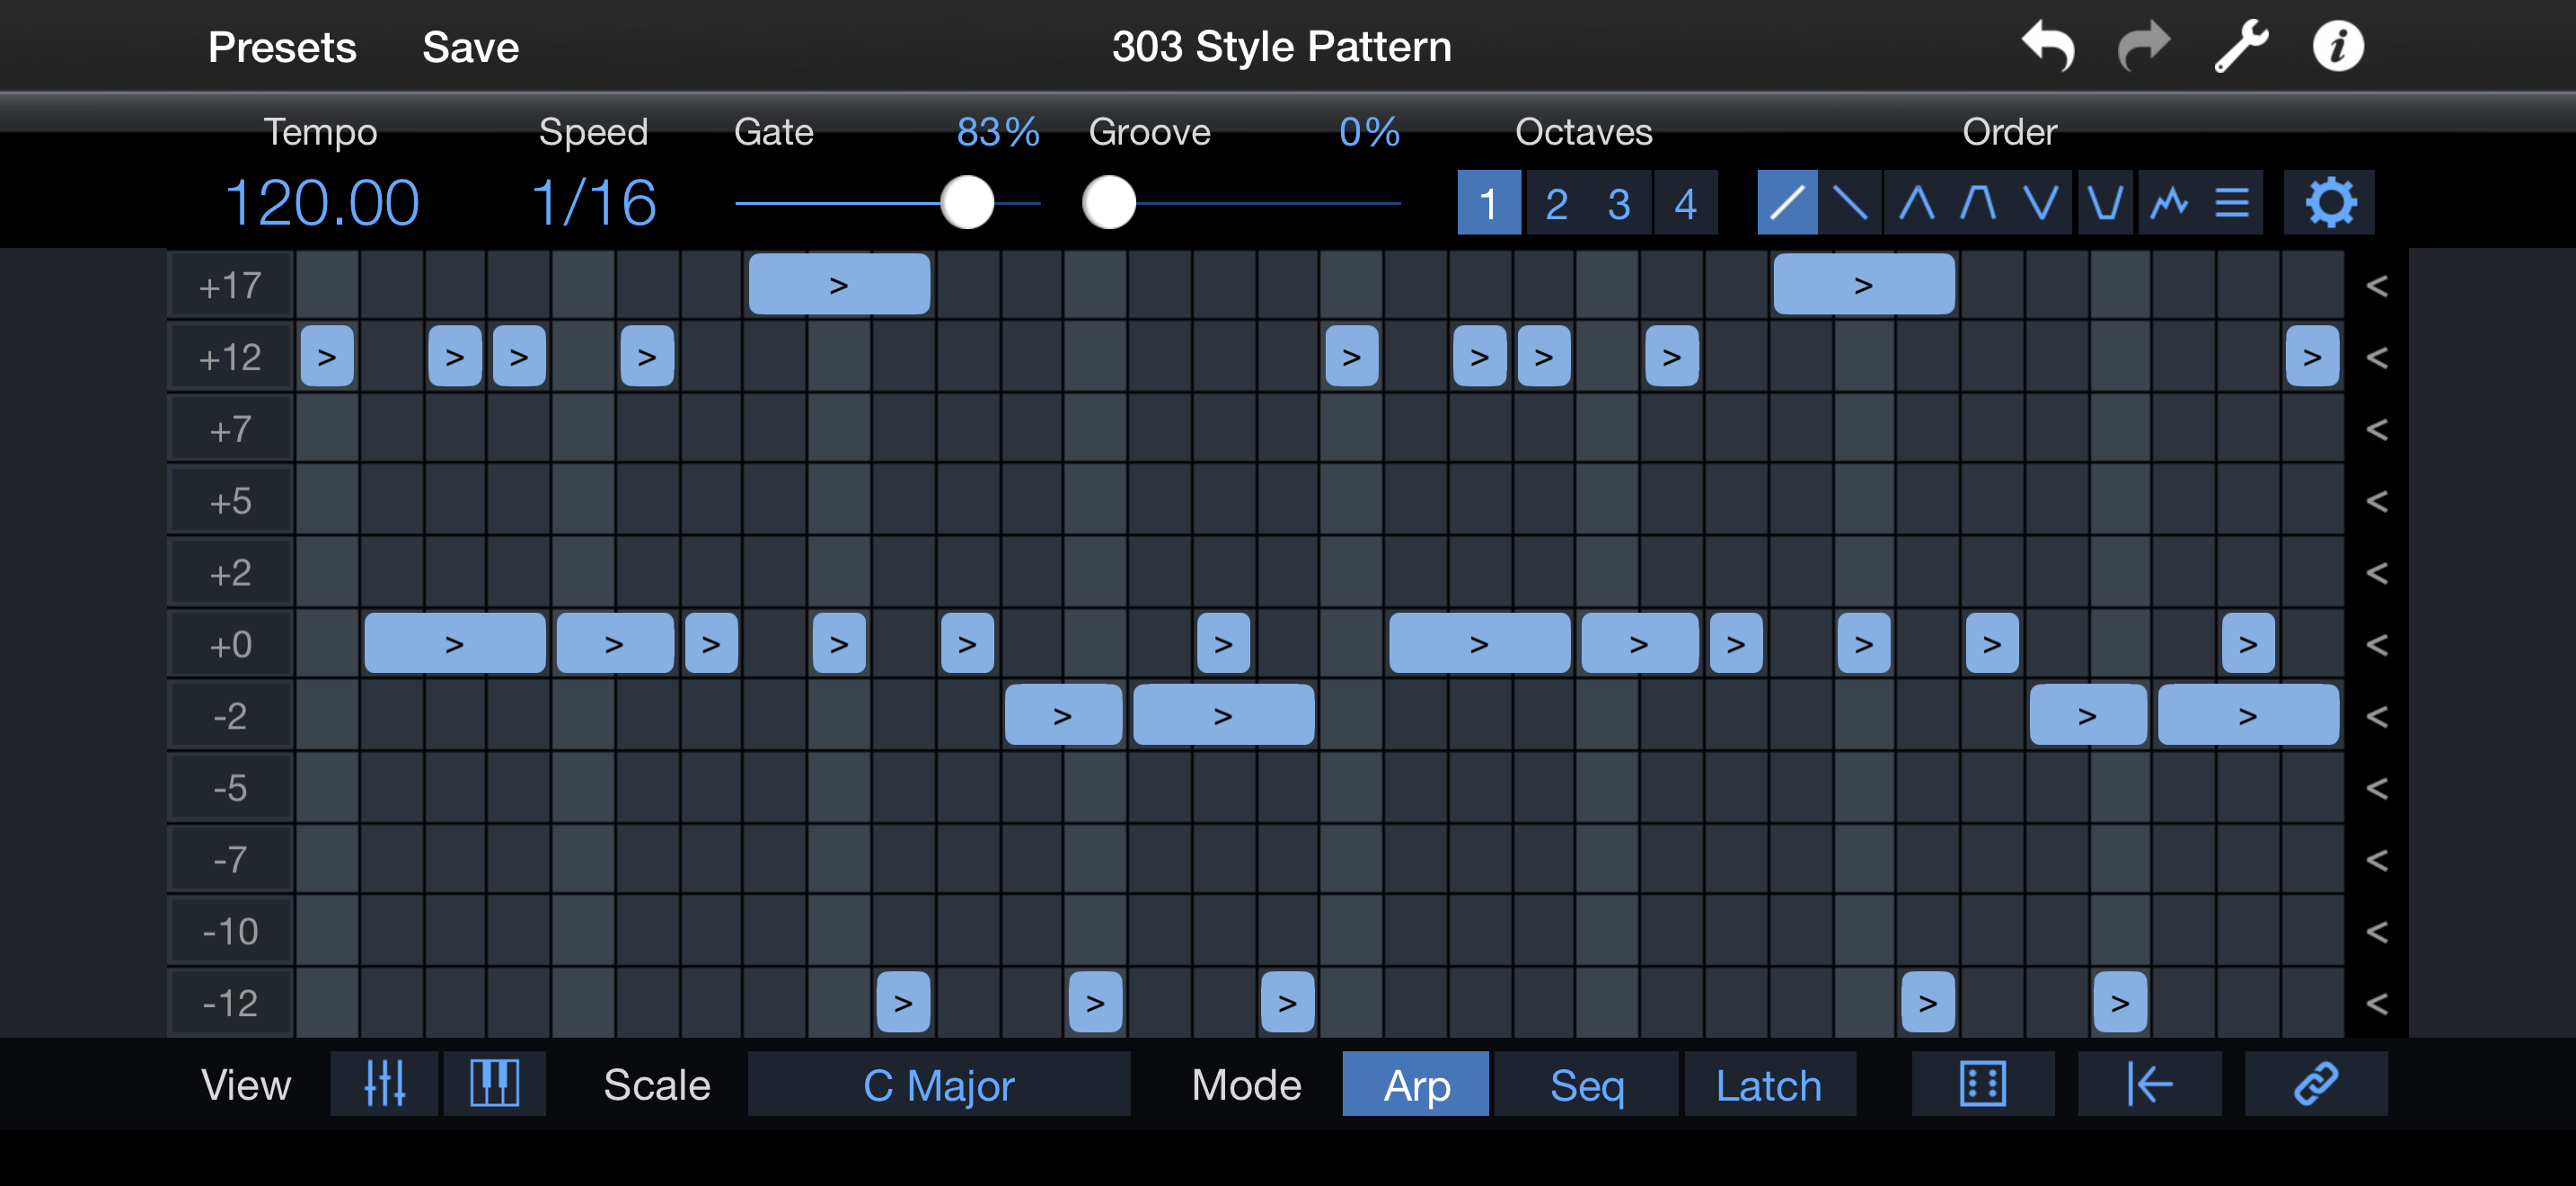Click the 0% groove value
2576x1186 pixels.
point(1369,132)
